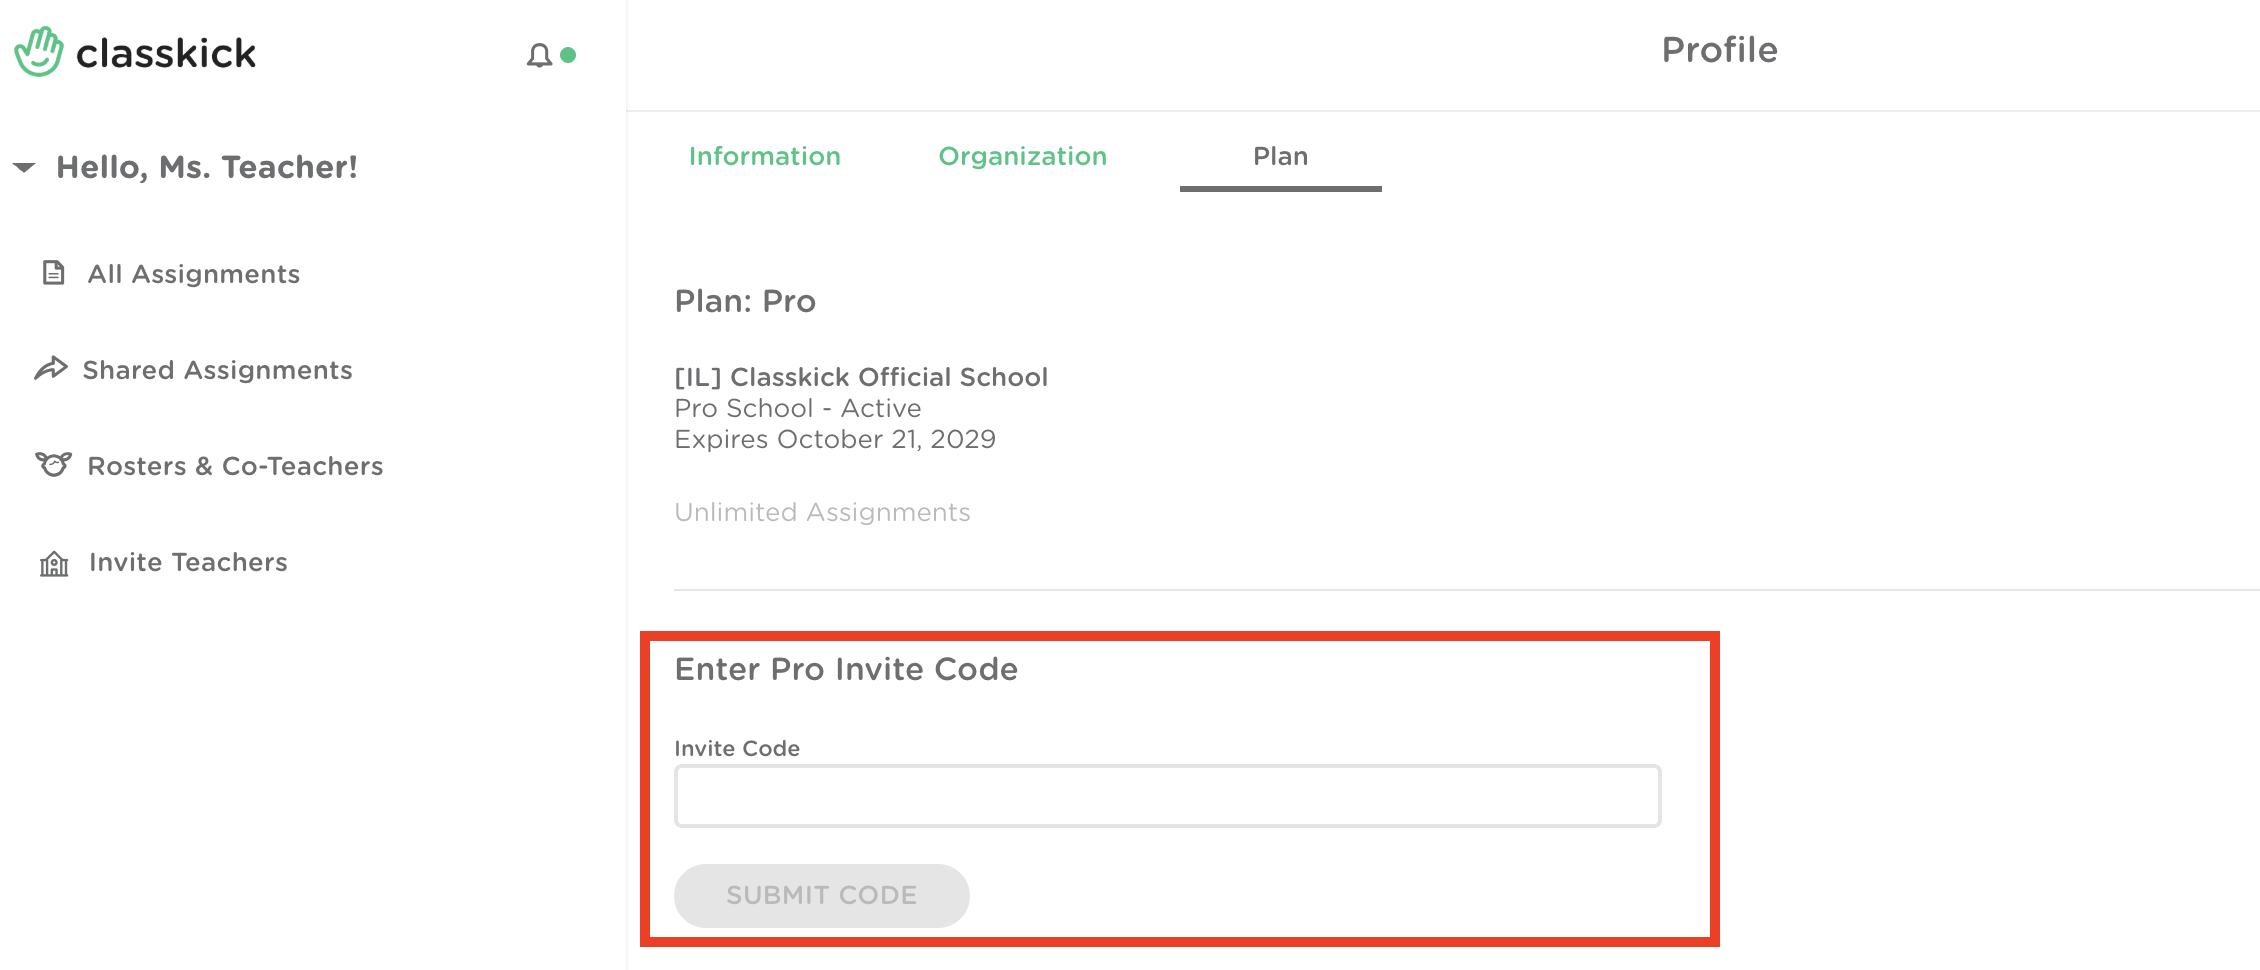Click the Unlimited Assignments text
The image size is (2260, 970).
822,512
